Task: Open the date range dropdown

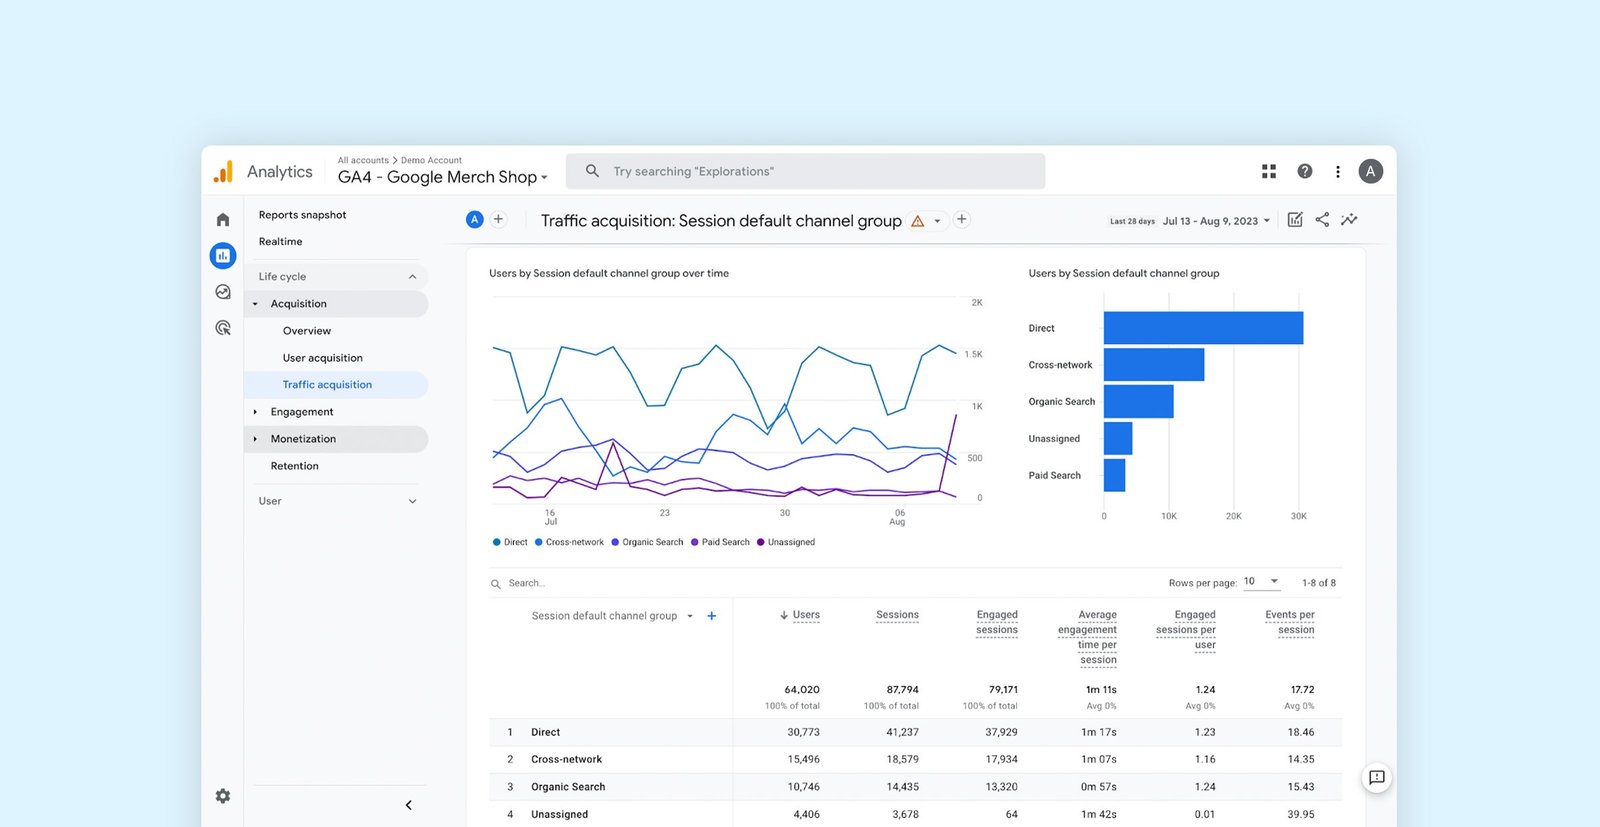Action: [1216, 221]
